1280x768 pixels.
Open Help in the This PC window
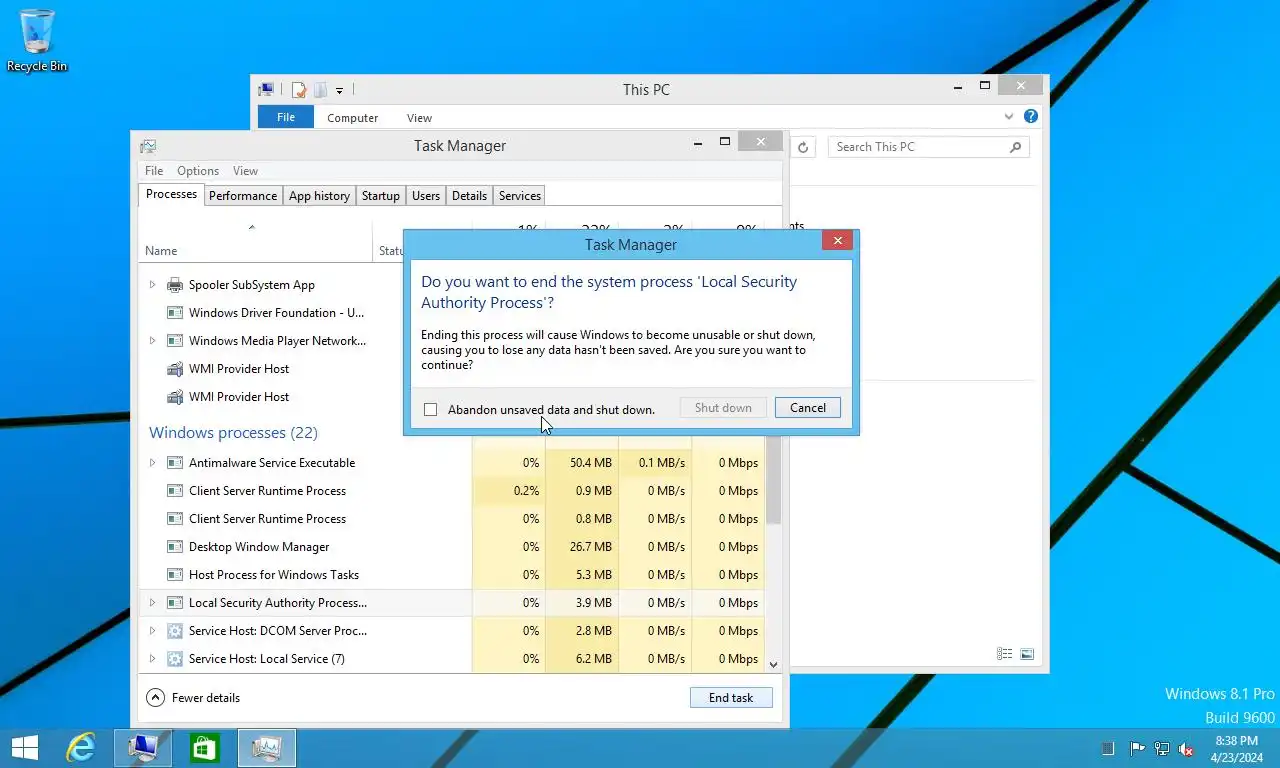tap(1031, 117)
